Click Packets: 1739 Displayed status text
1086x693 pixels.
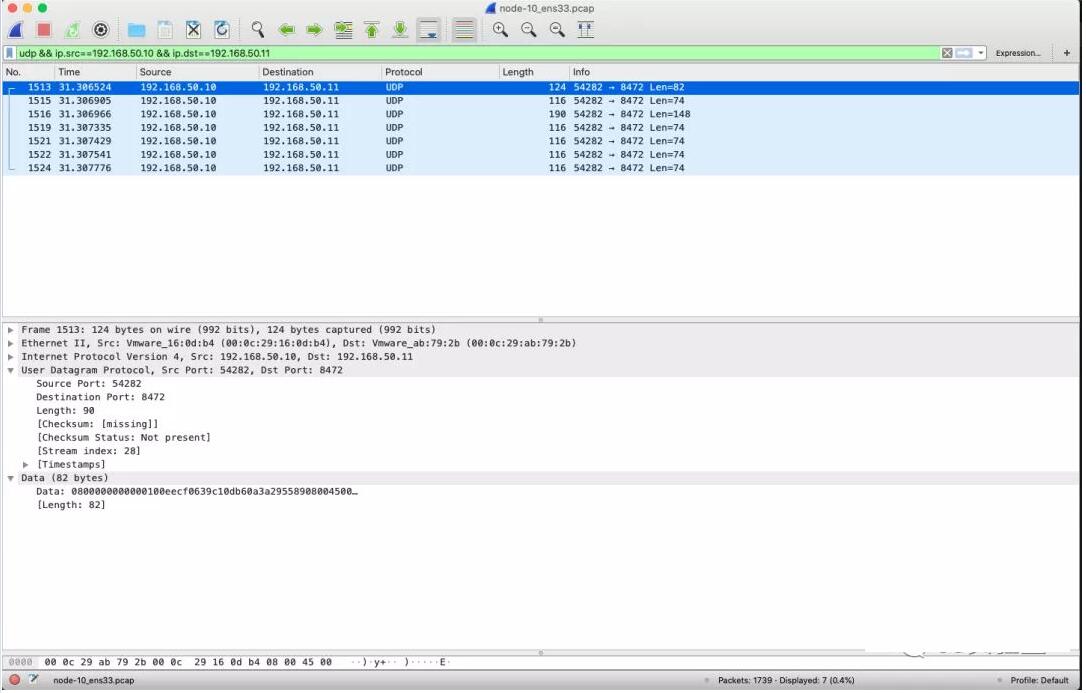pos(786,681)
